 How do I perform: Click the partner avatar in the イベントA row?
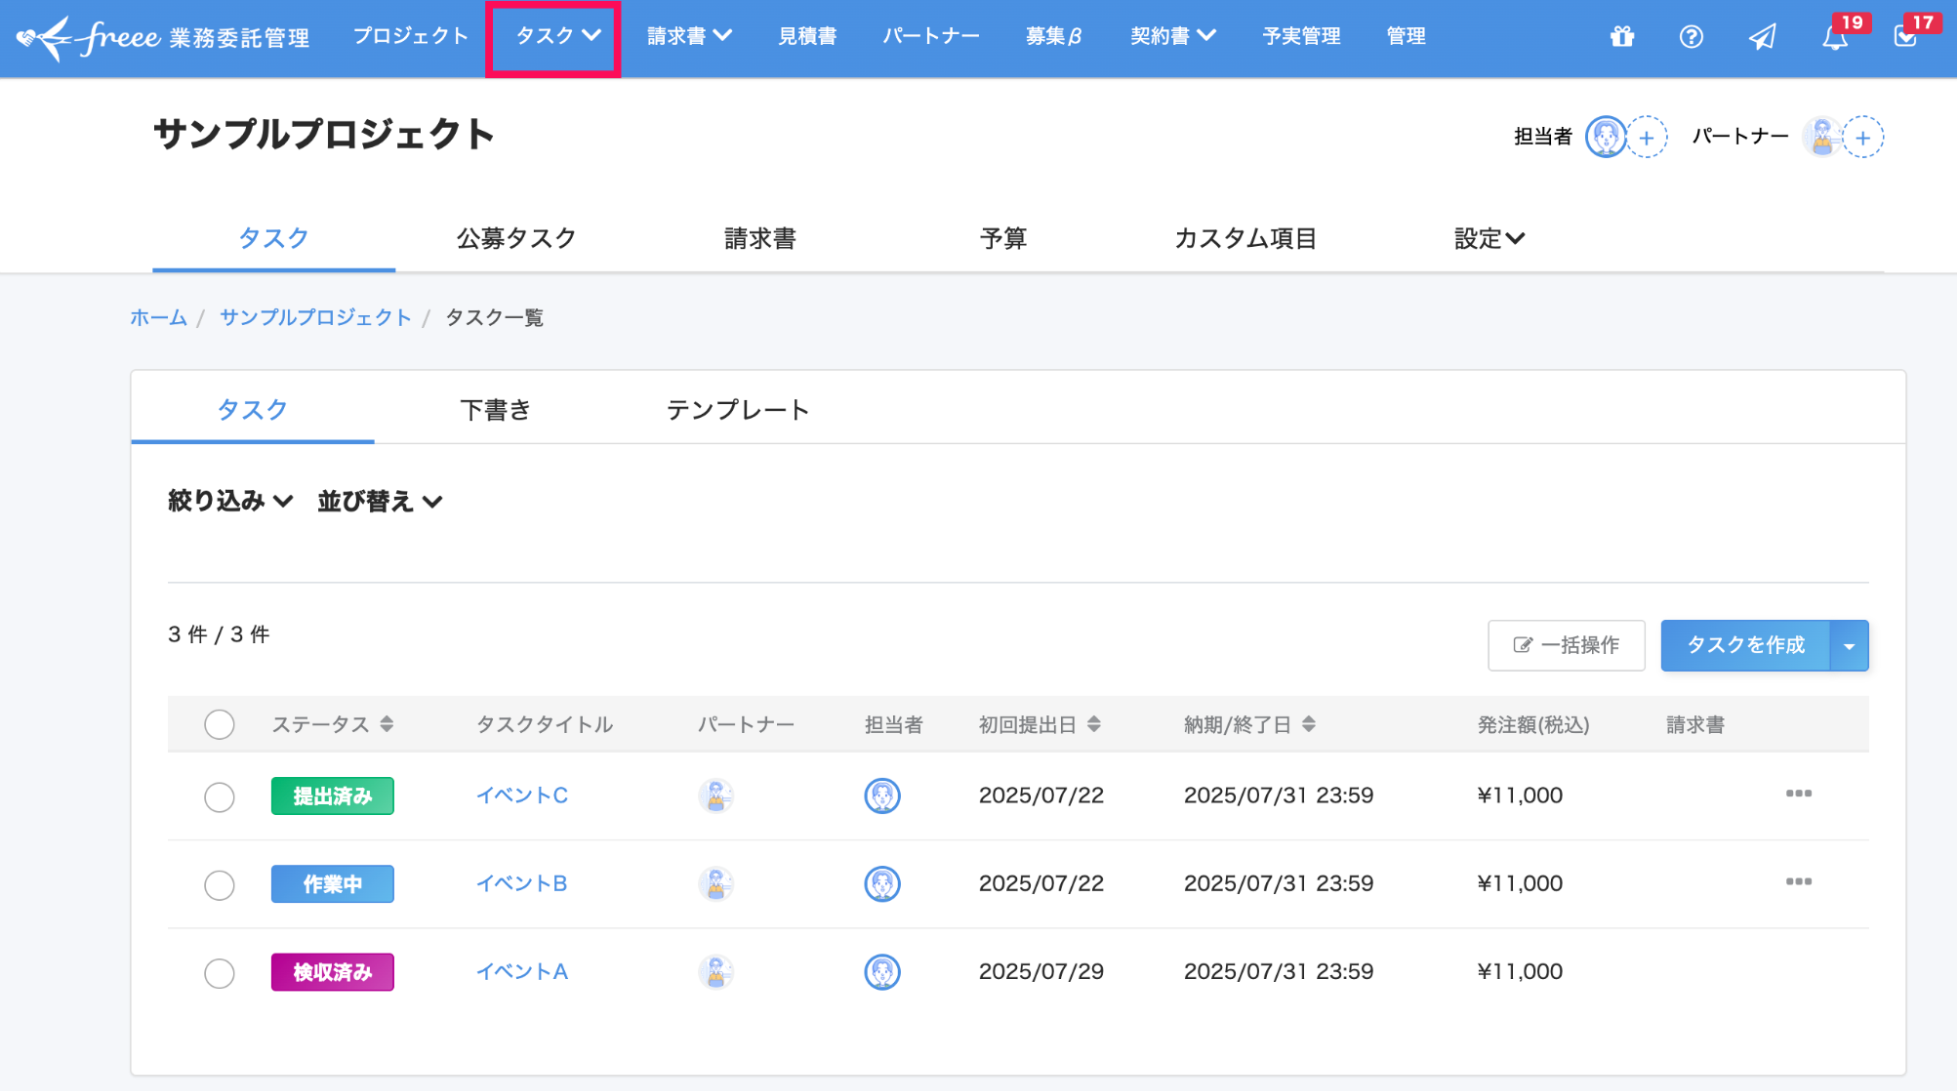pos(716,972)
